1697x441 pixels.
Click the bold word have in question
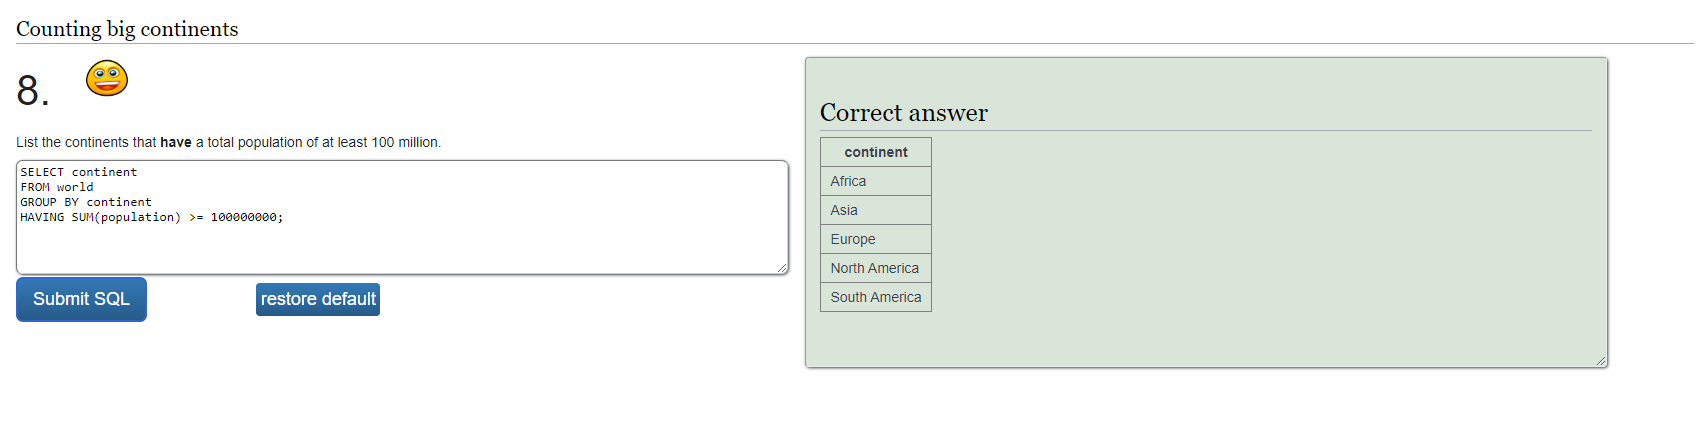coord(176,142)
